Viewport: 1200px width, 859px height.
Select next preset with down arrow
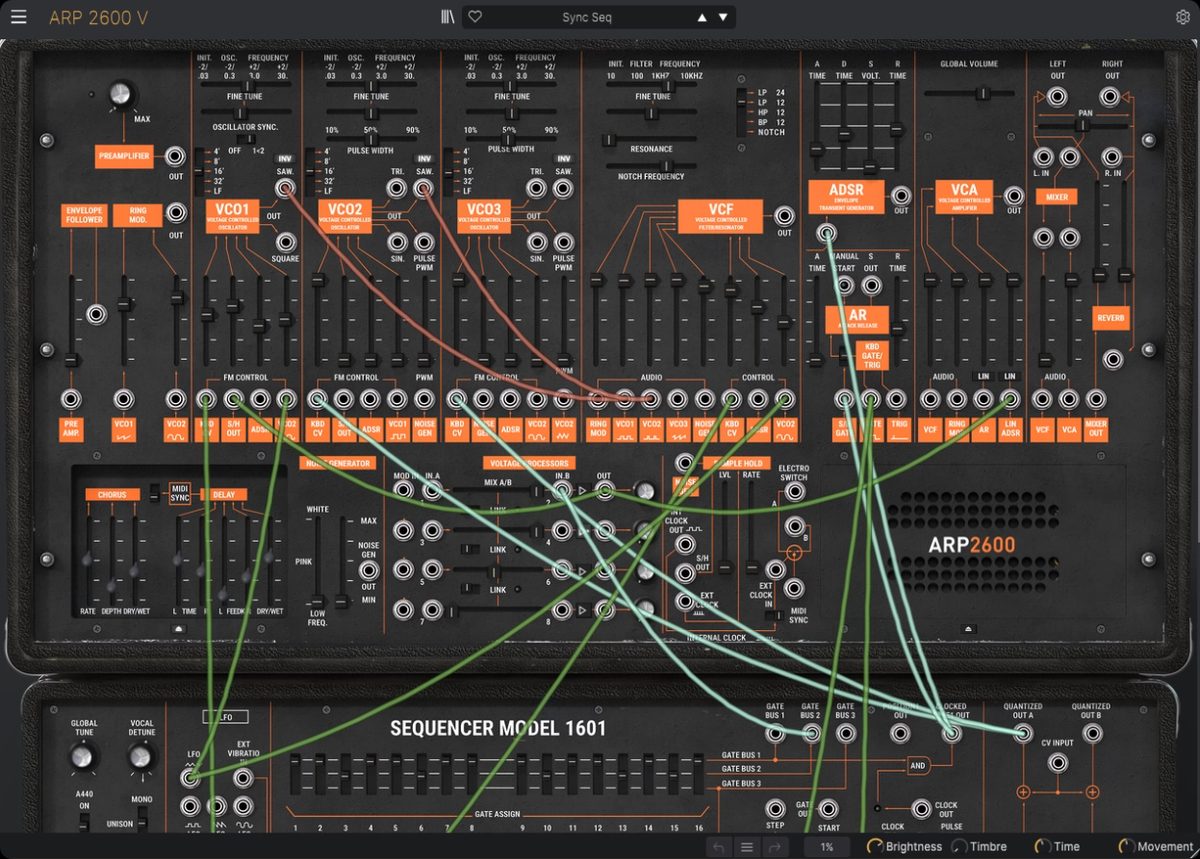pyautogui.click(x=722, y=17)
